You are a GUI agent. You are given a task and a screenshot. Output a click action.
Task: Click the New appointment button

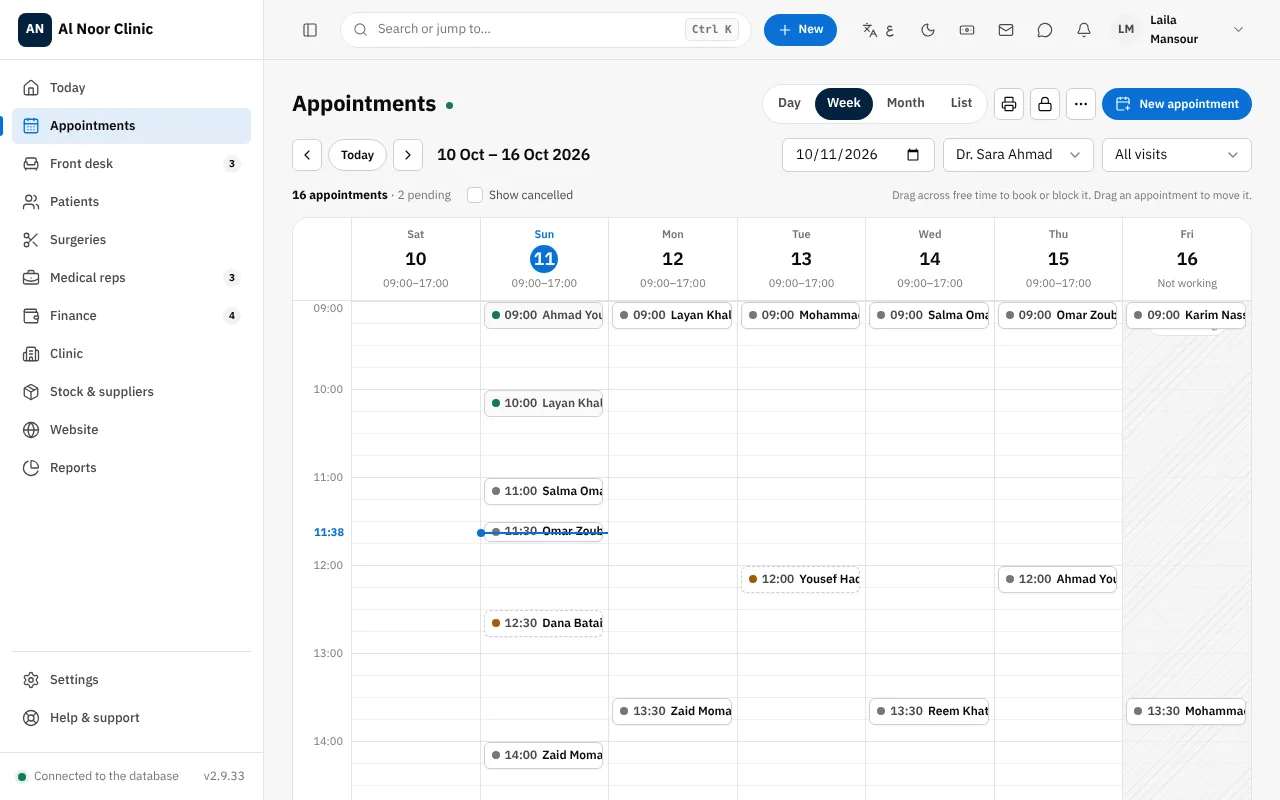1177,104
